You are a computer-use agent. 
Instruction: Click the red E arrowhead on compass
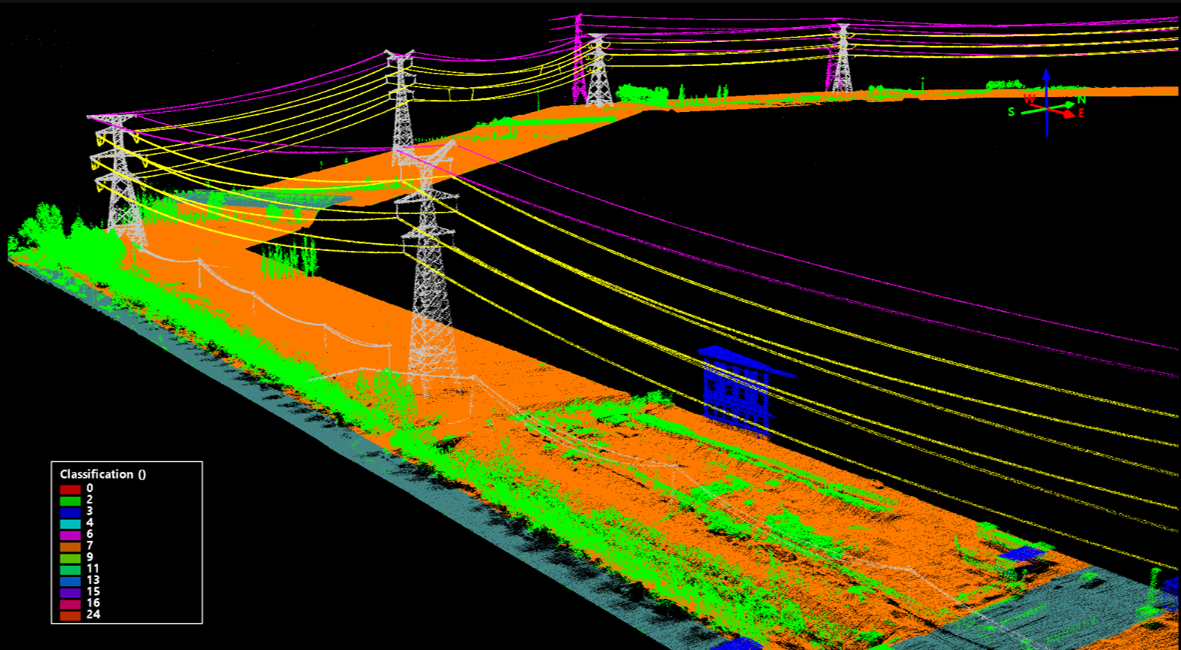point(1071,114)
